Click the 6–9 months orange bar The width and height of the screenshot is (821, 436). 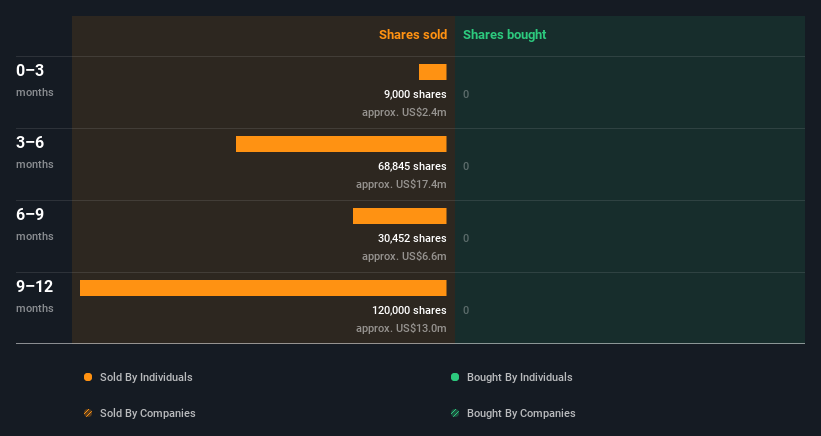(x=400, y=216)
